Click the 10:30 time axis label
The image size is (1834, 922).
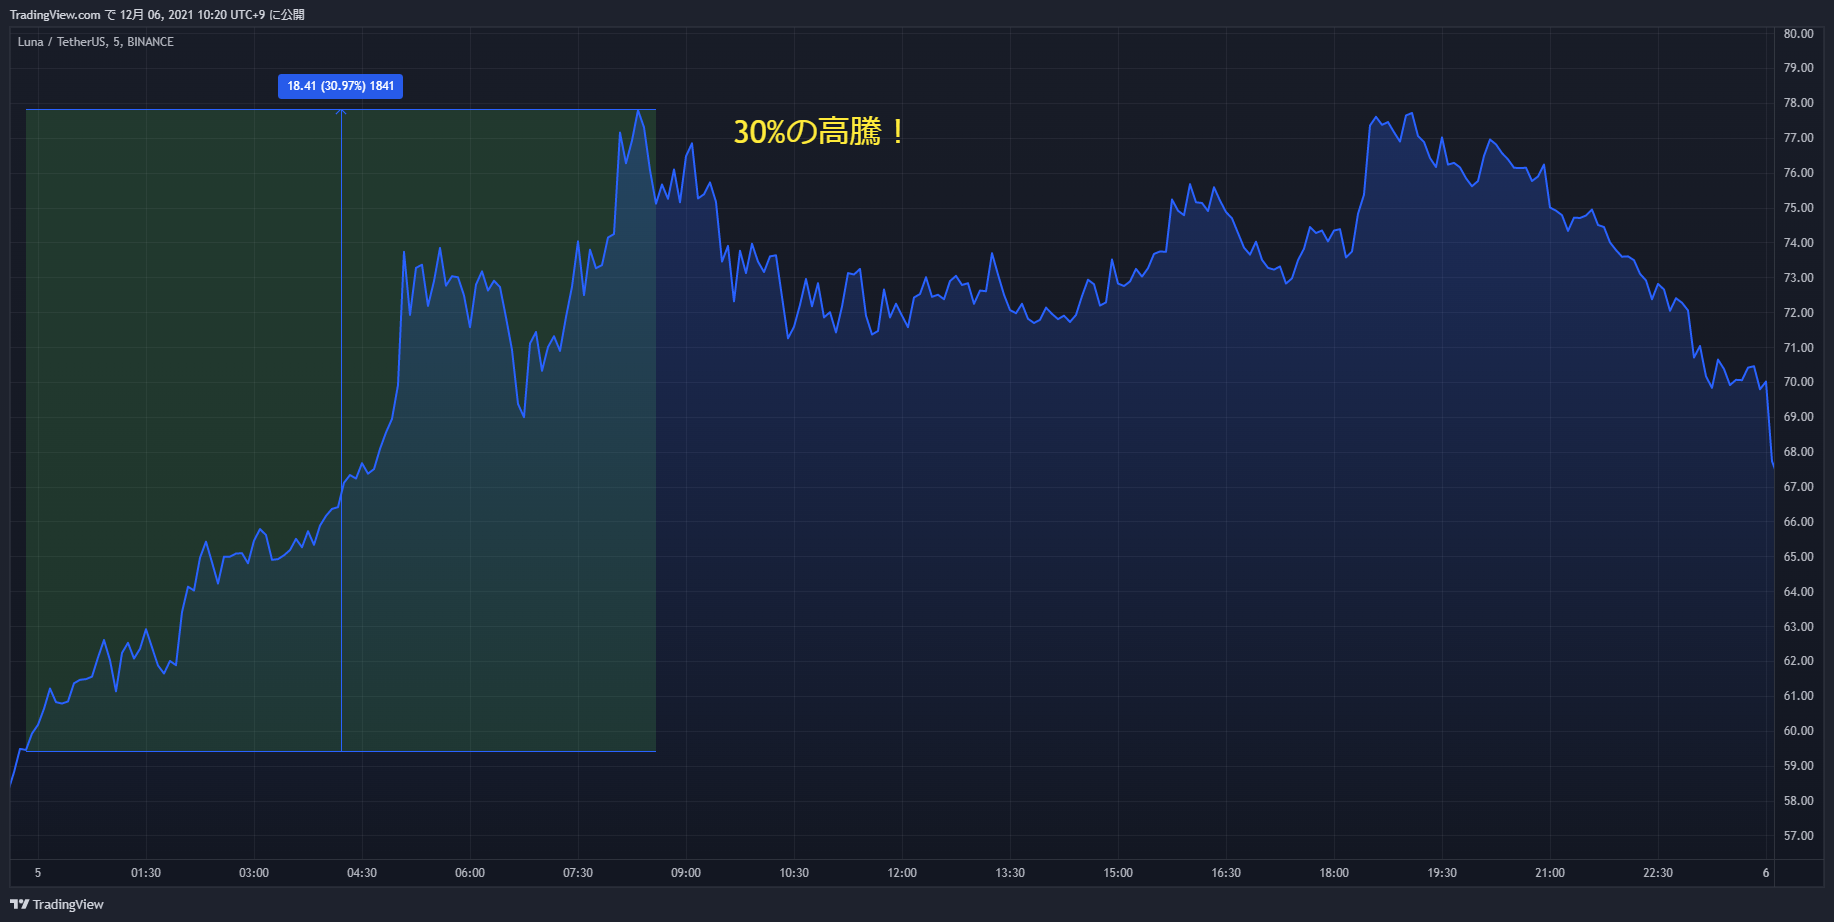[x=794, y=873]
